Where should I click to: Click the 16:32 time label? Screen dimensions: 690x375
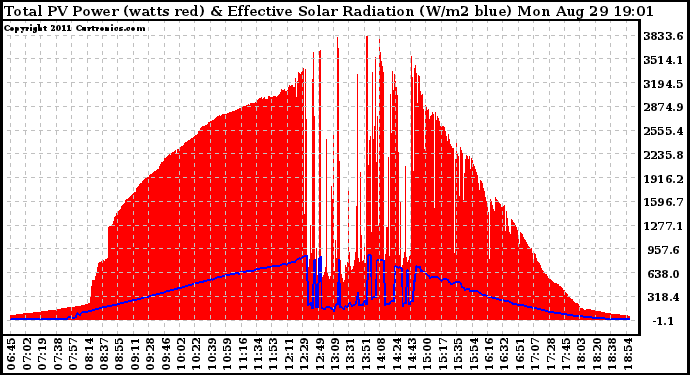click(504, 354)
